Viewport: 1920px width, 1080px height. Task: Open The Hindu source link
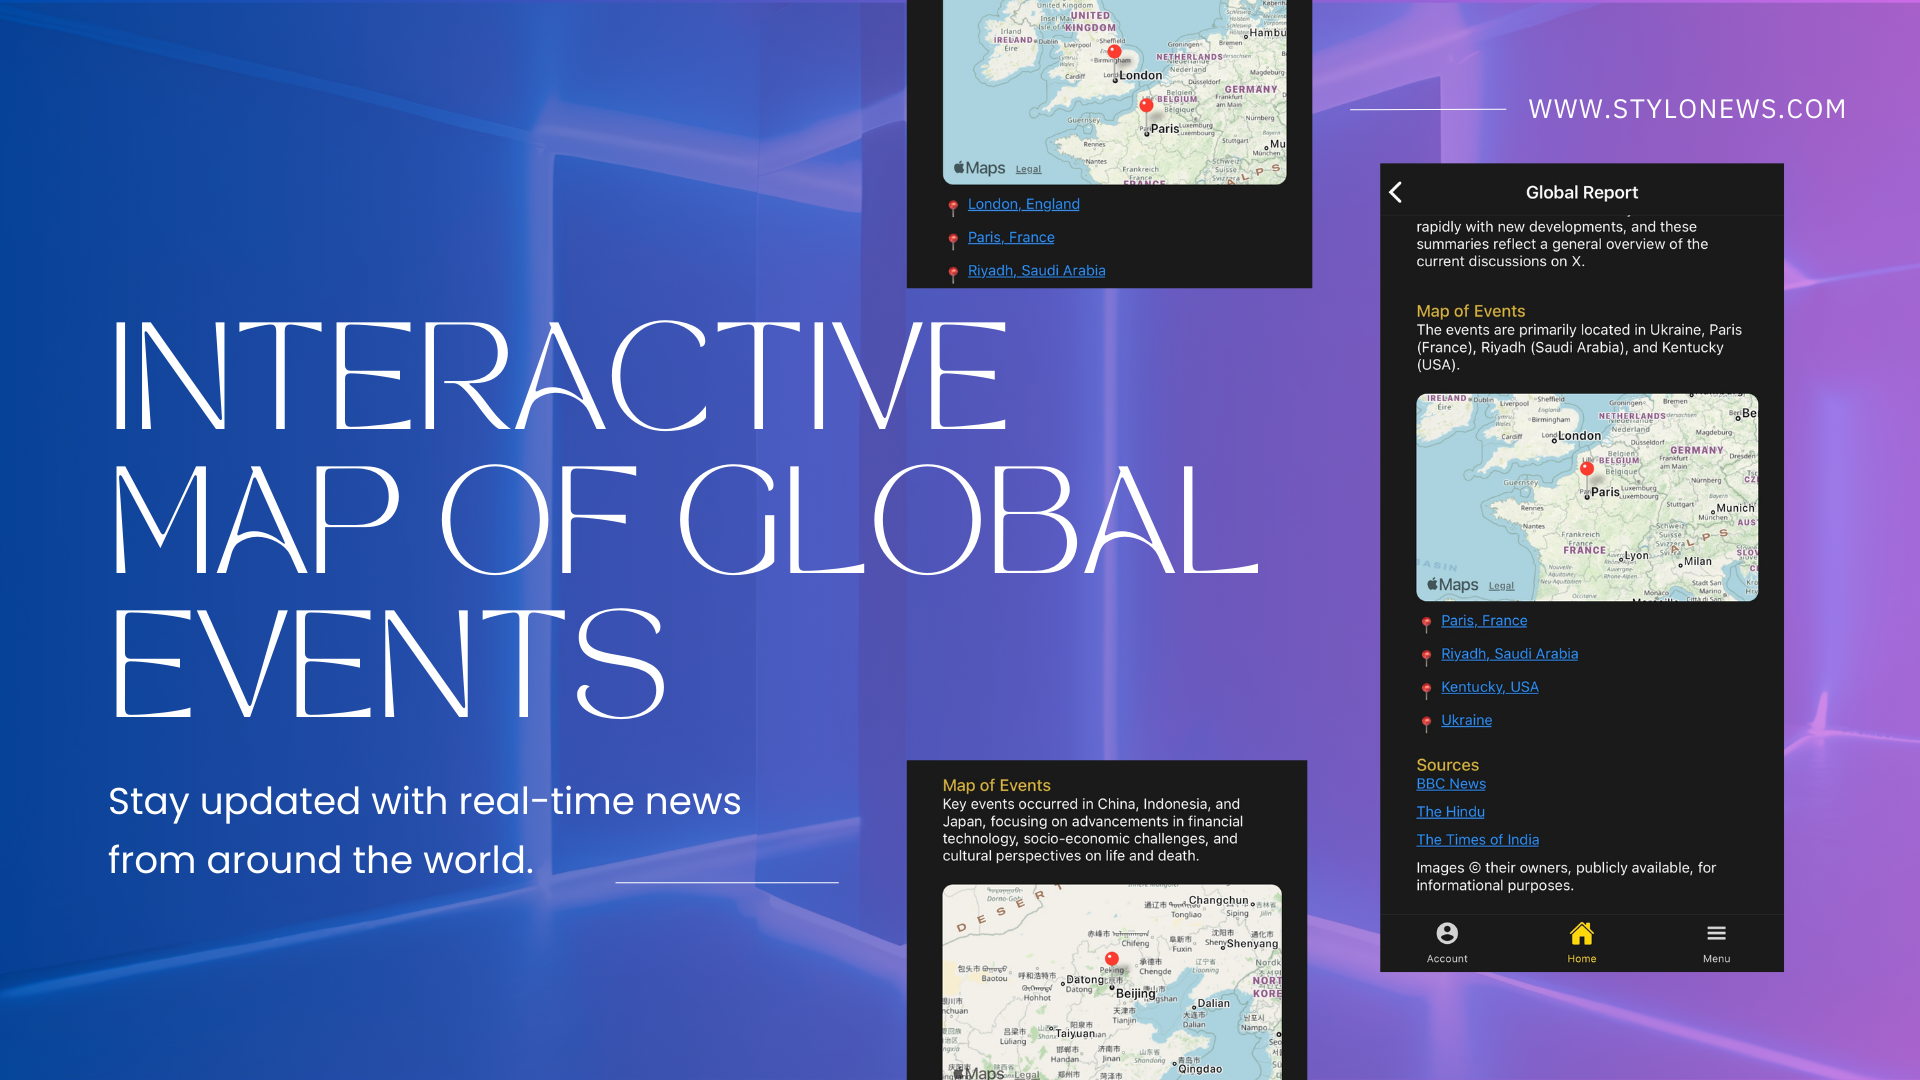1450,812
